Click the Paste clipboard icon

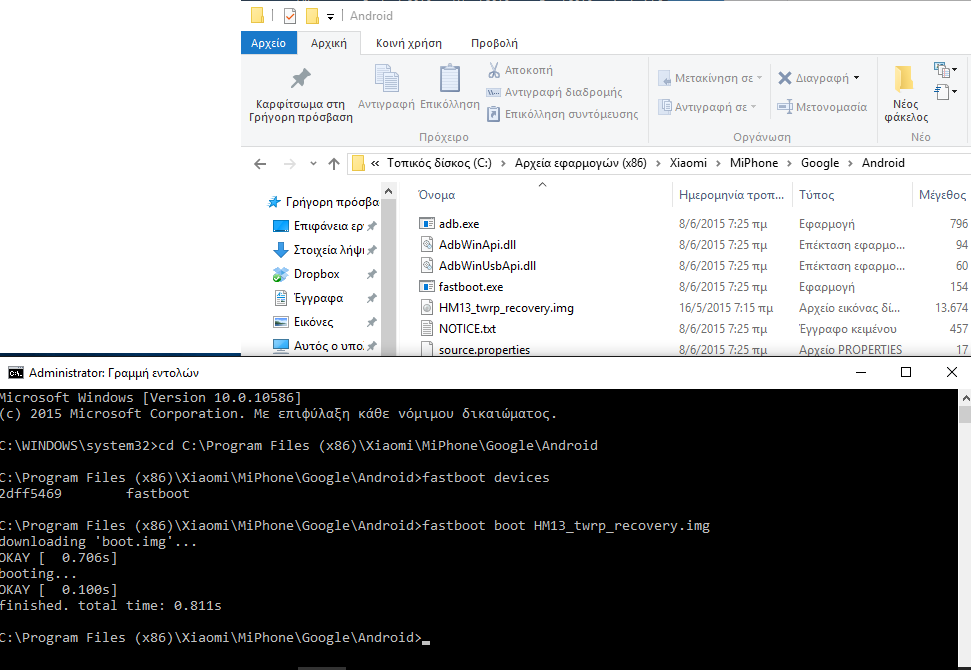point(449,80)
